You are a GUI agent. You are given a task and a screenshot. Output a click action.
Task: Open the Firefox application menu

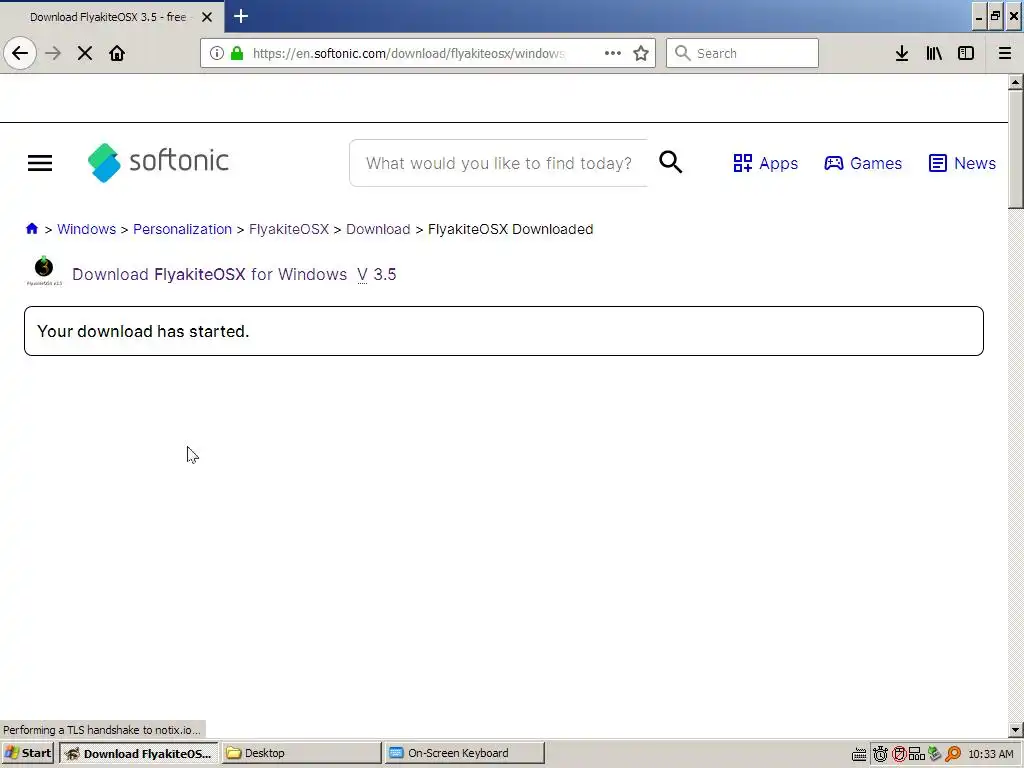coord(1005,53)
